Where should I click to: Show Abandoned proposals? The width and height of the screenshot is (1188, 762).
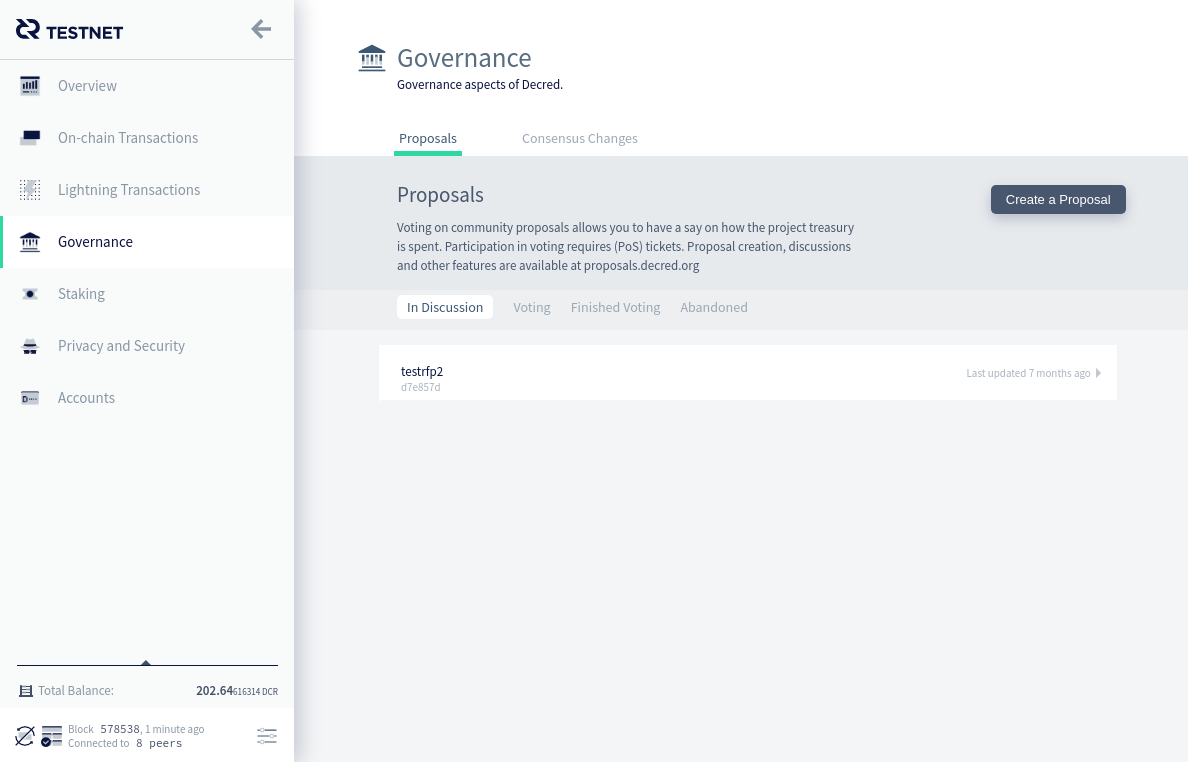pos(714,307)
